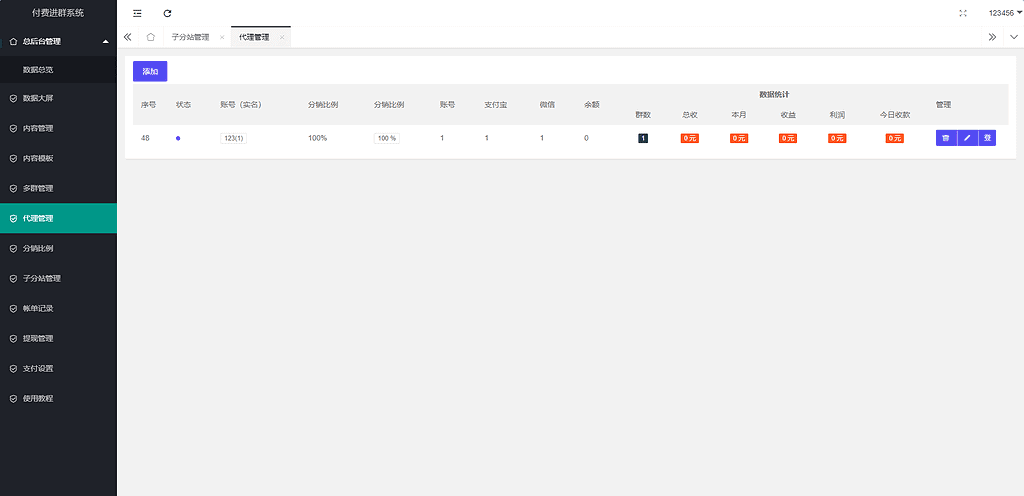Toggle the sidebar collapse icon
The image size is (1024, 496).
tap(138, 13)
